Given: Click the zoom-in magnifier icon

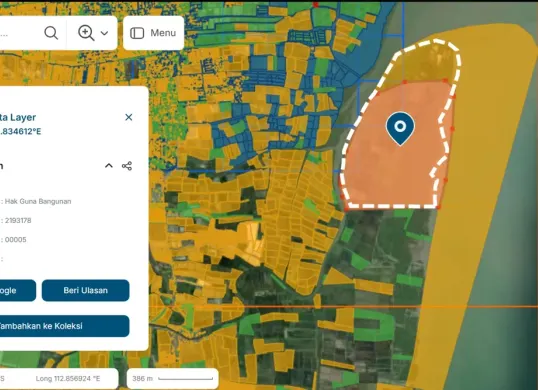Looking at the screenshot, I should 86,33.
